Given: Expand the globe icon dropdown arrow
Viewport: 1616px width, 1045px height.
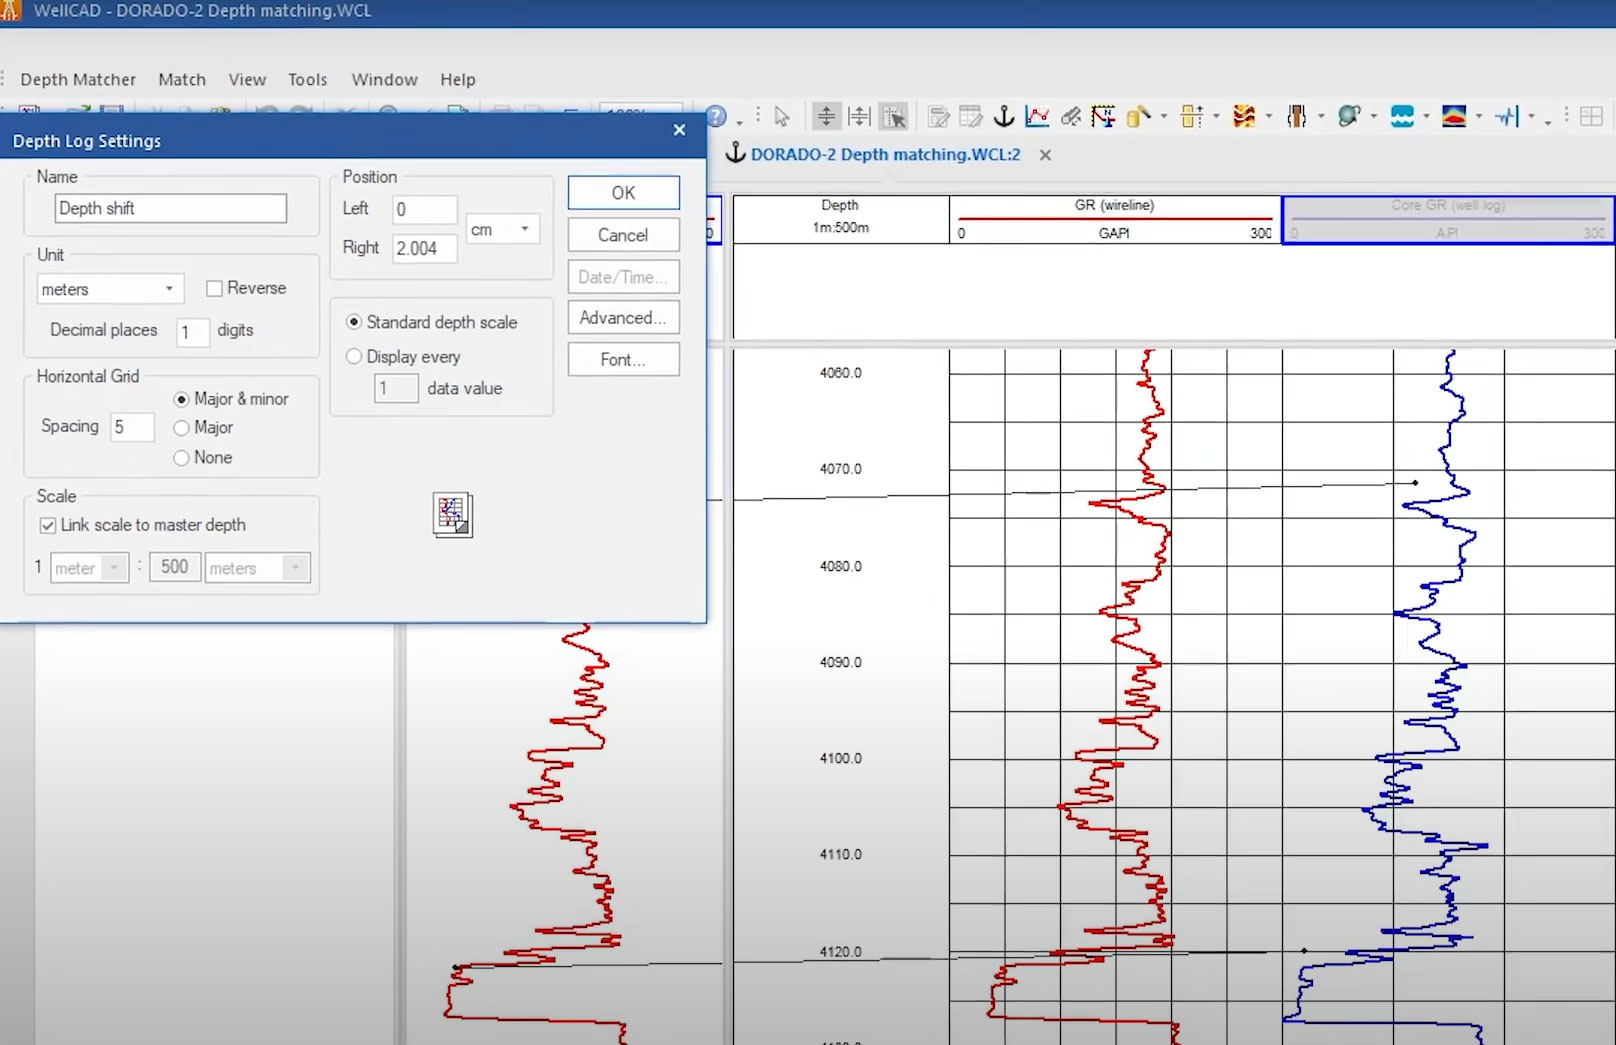Looking at the screenshot, I should [x=1374, y=118].
